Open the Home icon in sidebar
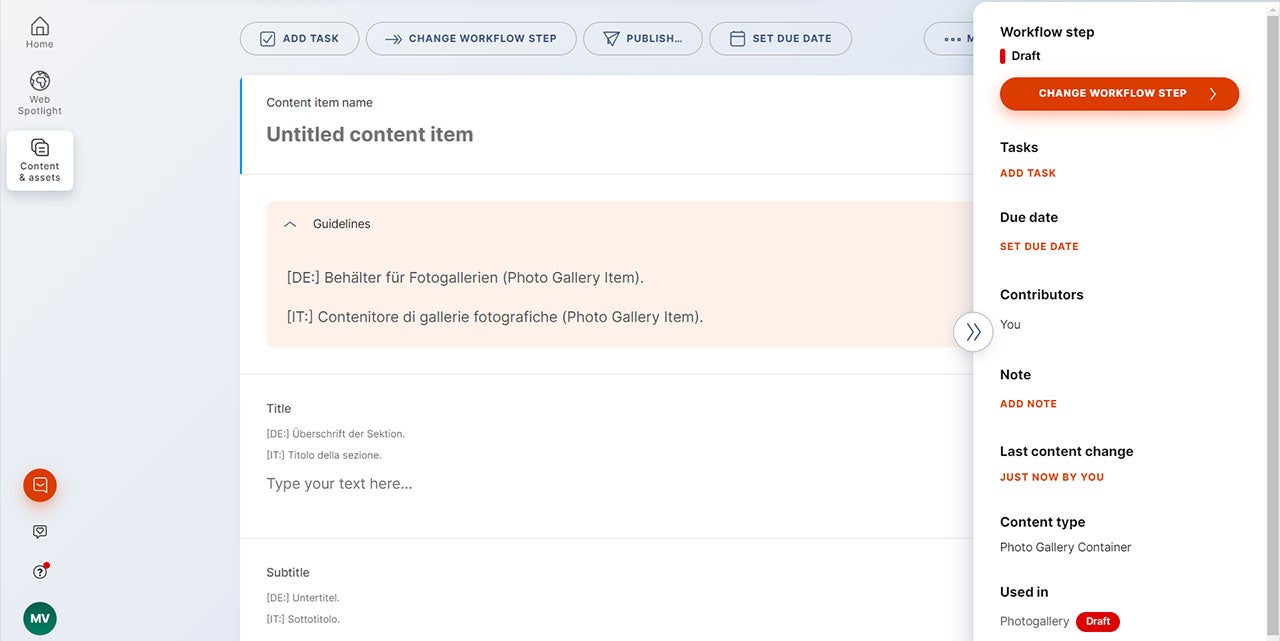Image resolution: width=1280 pixels, height=641 pixels. coord(40,32)
